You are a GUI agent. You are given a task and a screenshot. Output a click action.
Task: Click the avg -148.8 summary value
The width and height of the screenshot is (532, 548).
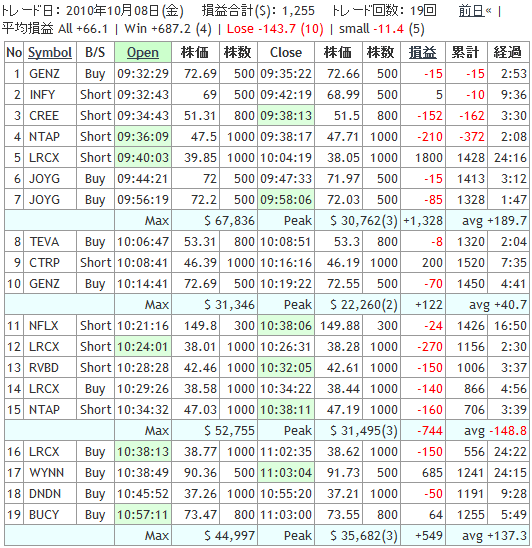point(495,430)
